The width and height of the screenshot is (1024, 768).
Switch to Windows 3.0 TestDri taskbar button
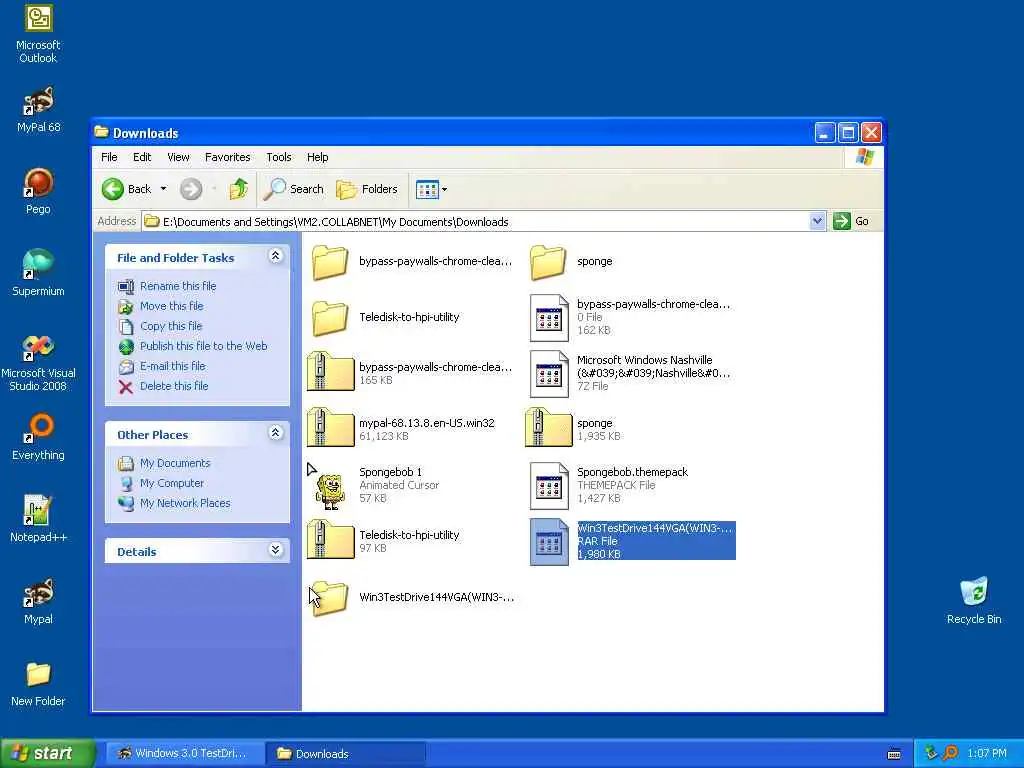(x=184, y=754)
